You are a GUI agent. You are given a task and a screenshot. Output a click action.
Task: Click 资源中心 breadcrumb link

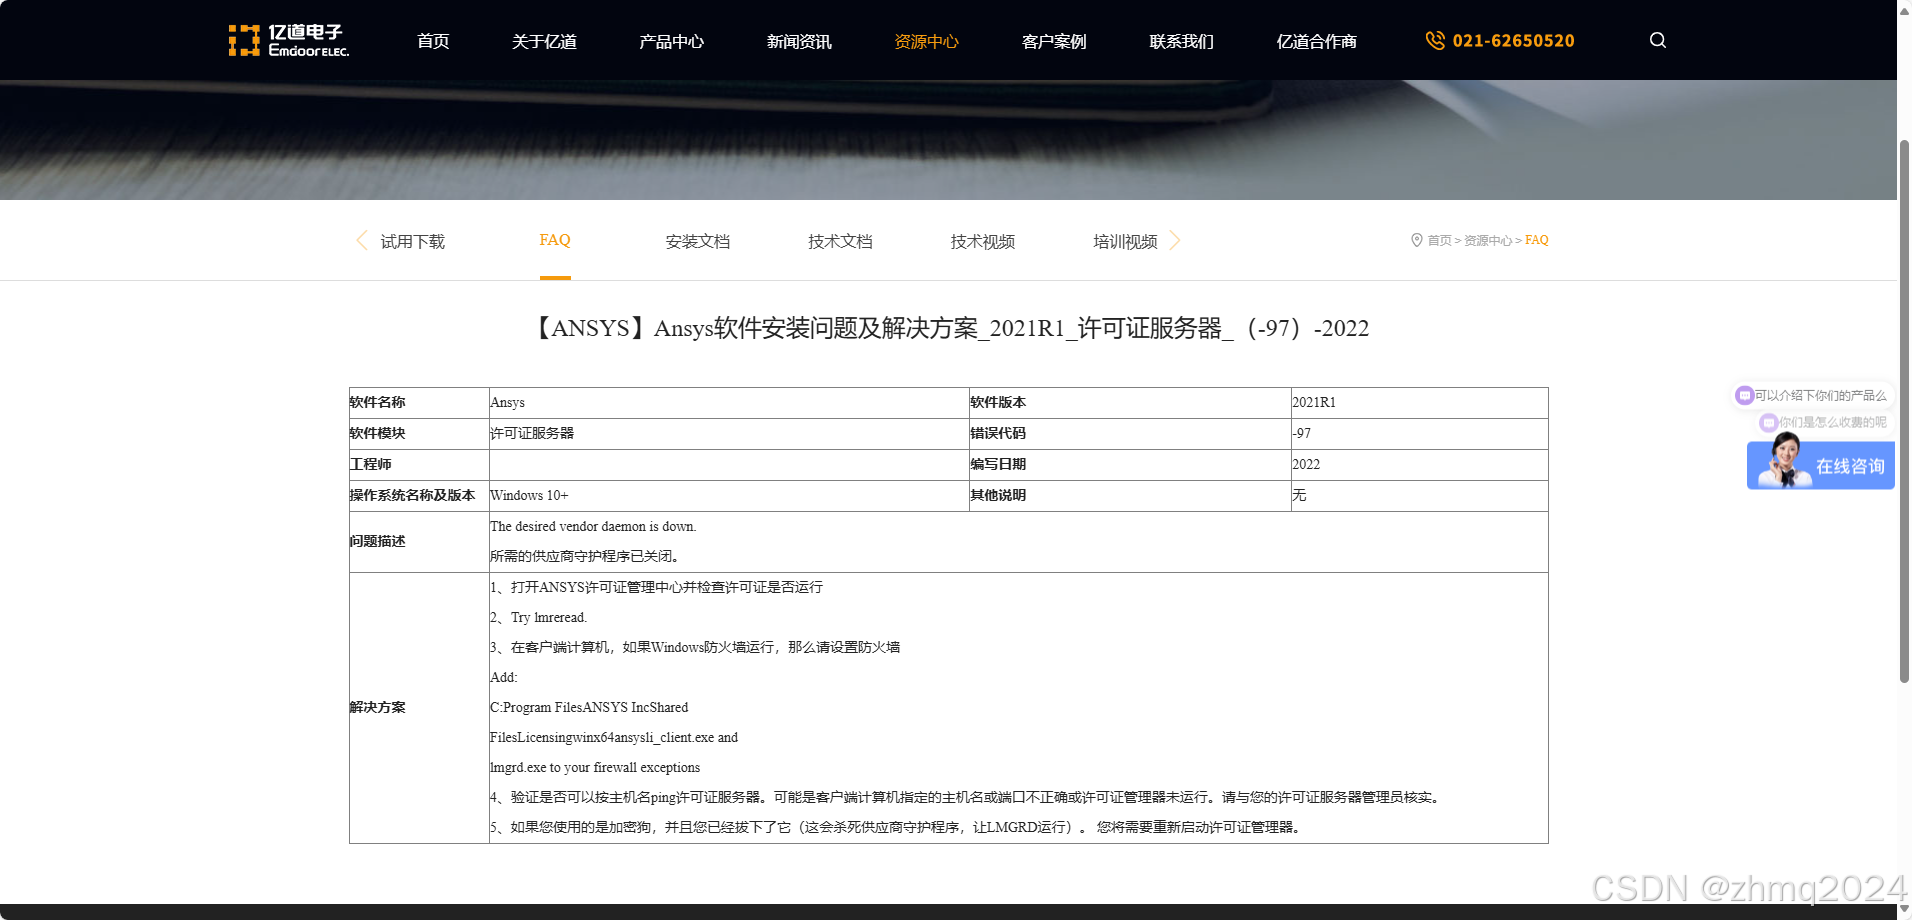pyautogui.click(x=1488, y=240)
